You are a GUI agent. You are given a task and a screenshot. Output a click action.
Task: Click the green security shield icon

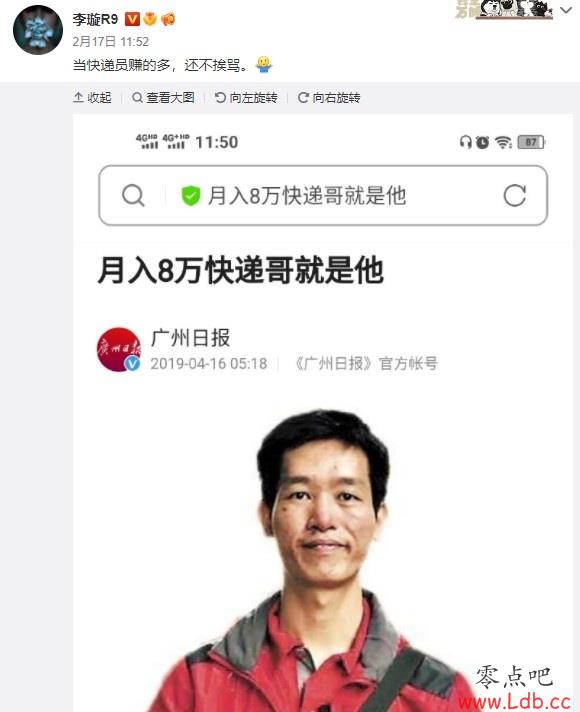(x=191, y=196)
